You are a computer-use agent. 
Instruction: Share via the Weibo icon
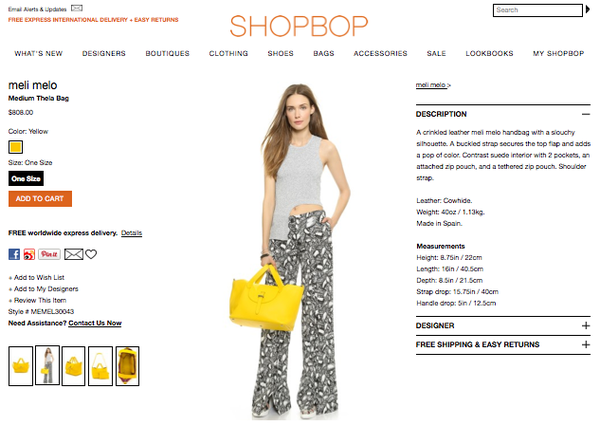[29, 254]
